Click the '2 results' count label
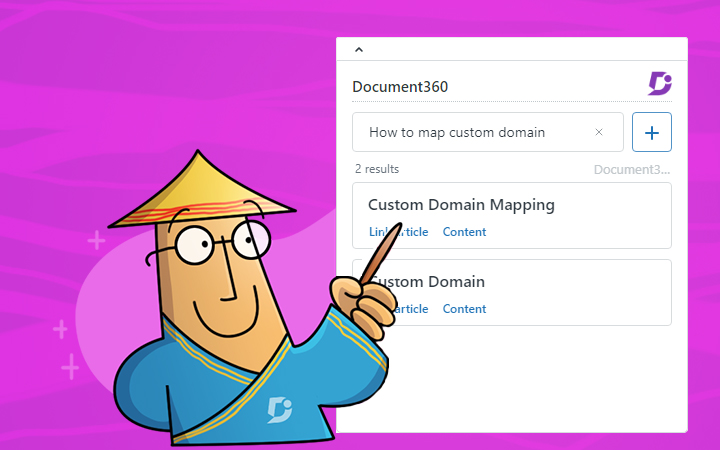Screen dimensions: 720x450 (377, 169)
